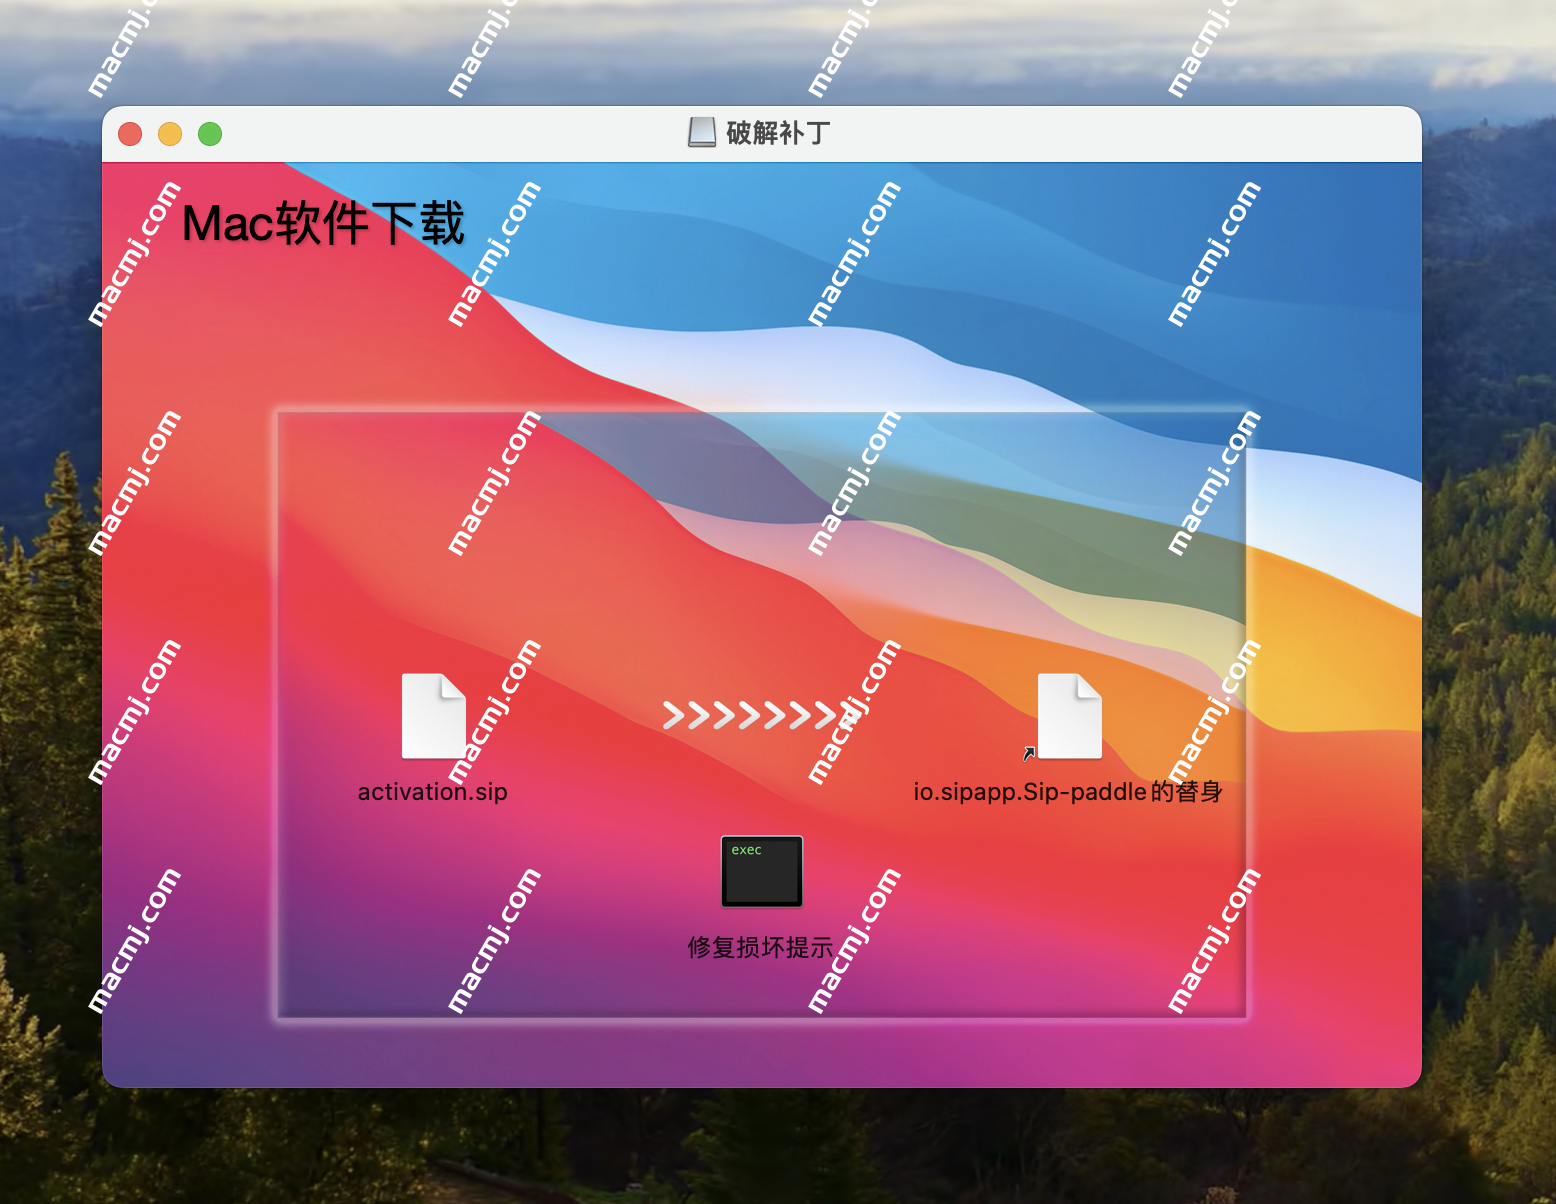Select the io.sipapp.Sip-paddle alias file icon
1556x1204 pixels.
coord(1069,716)
